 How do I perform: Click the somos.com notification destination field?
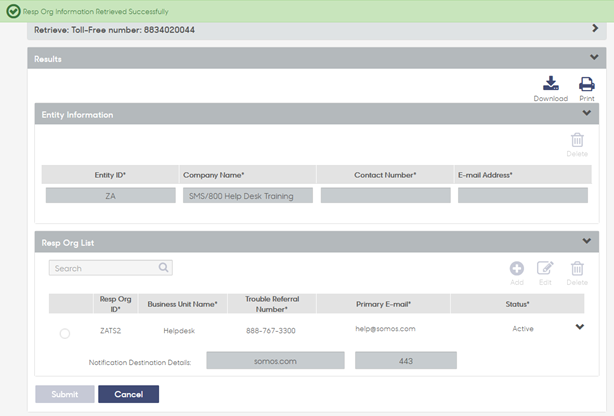[x=275, y=360]
